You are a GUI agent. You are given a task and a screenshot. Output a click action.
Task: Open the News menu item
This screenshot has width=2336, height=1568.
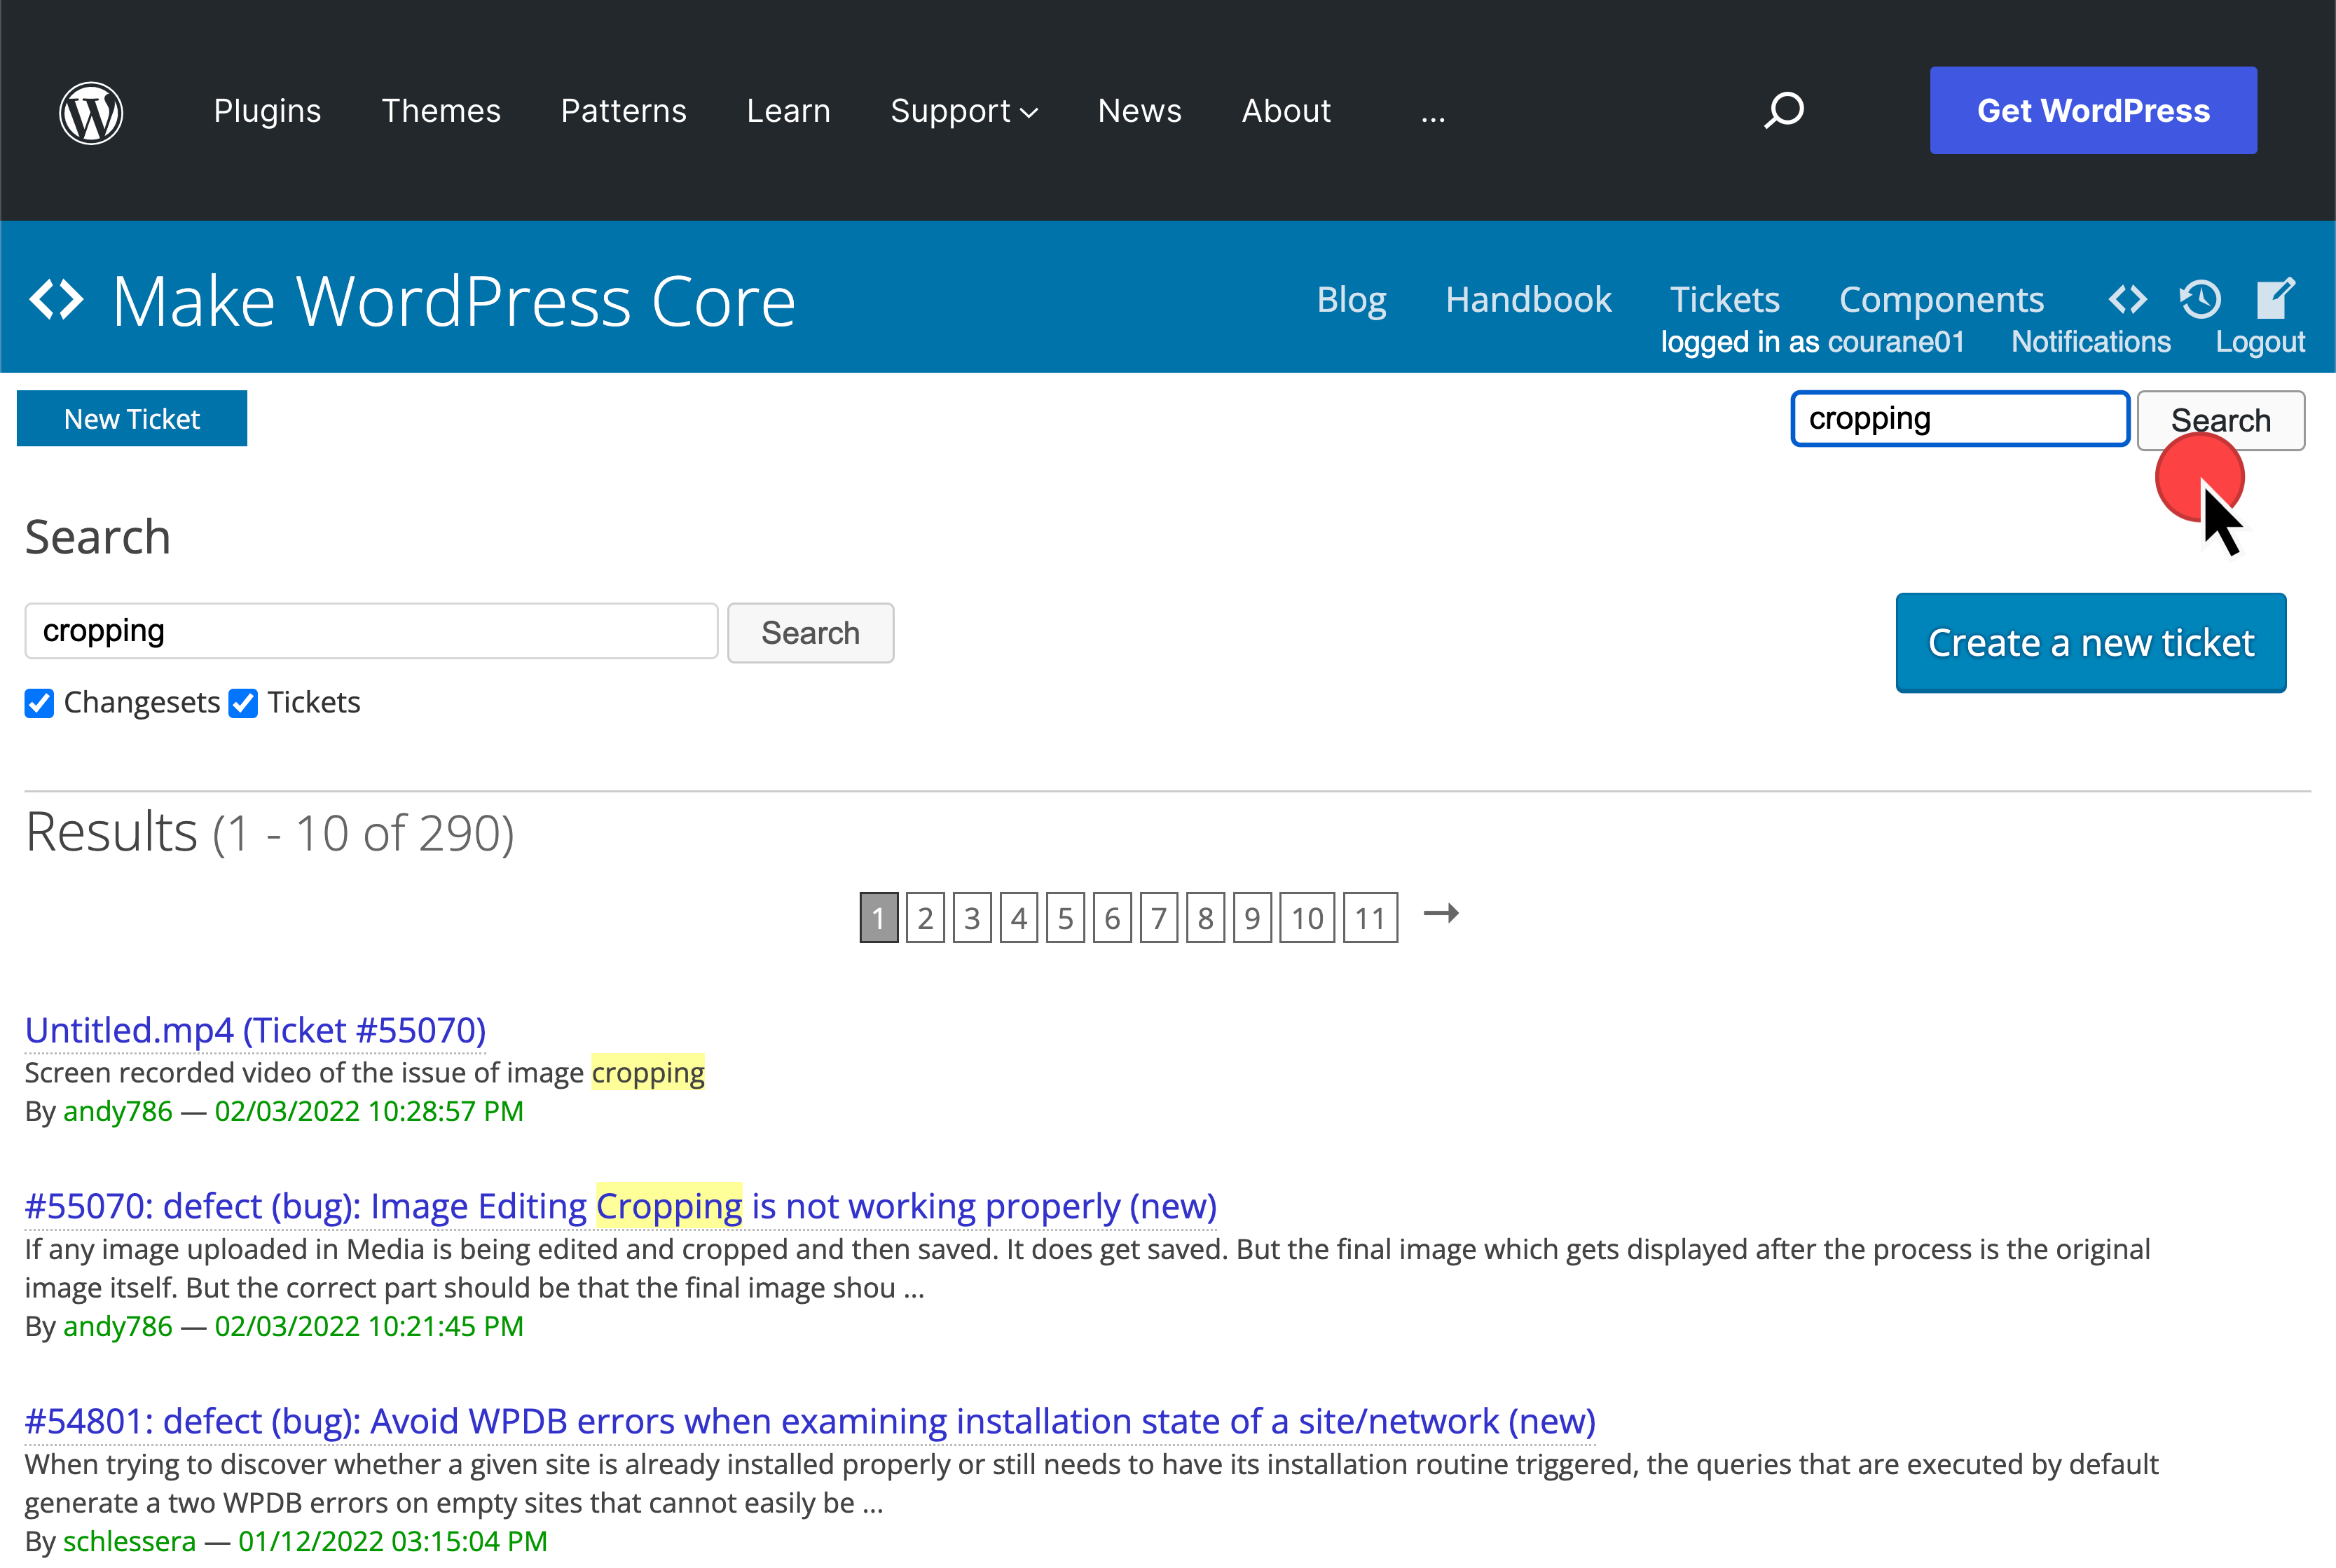(x=1139, y=111)
